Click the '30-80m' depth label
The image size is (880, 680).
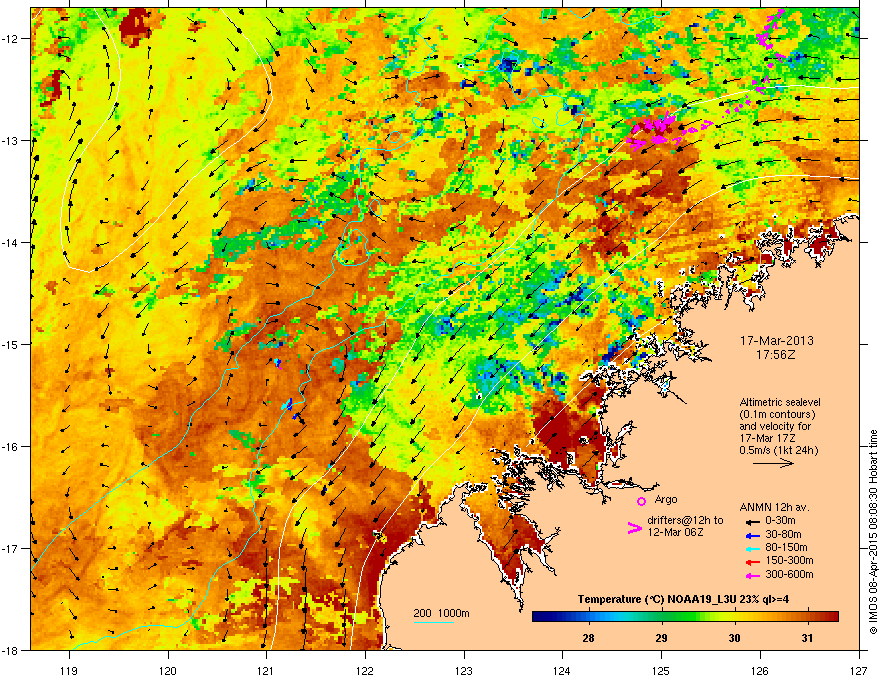[x=783, y=534]
